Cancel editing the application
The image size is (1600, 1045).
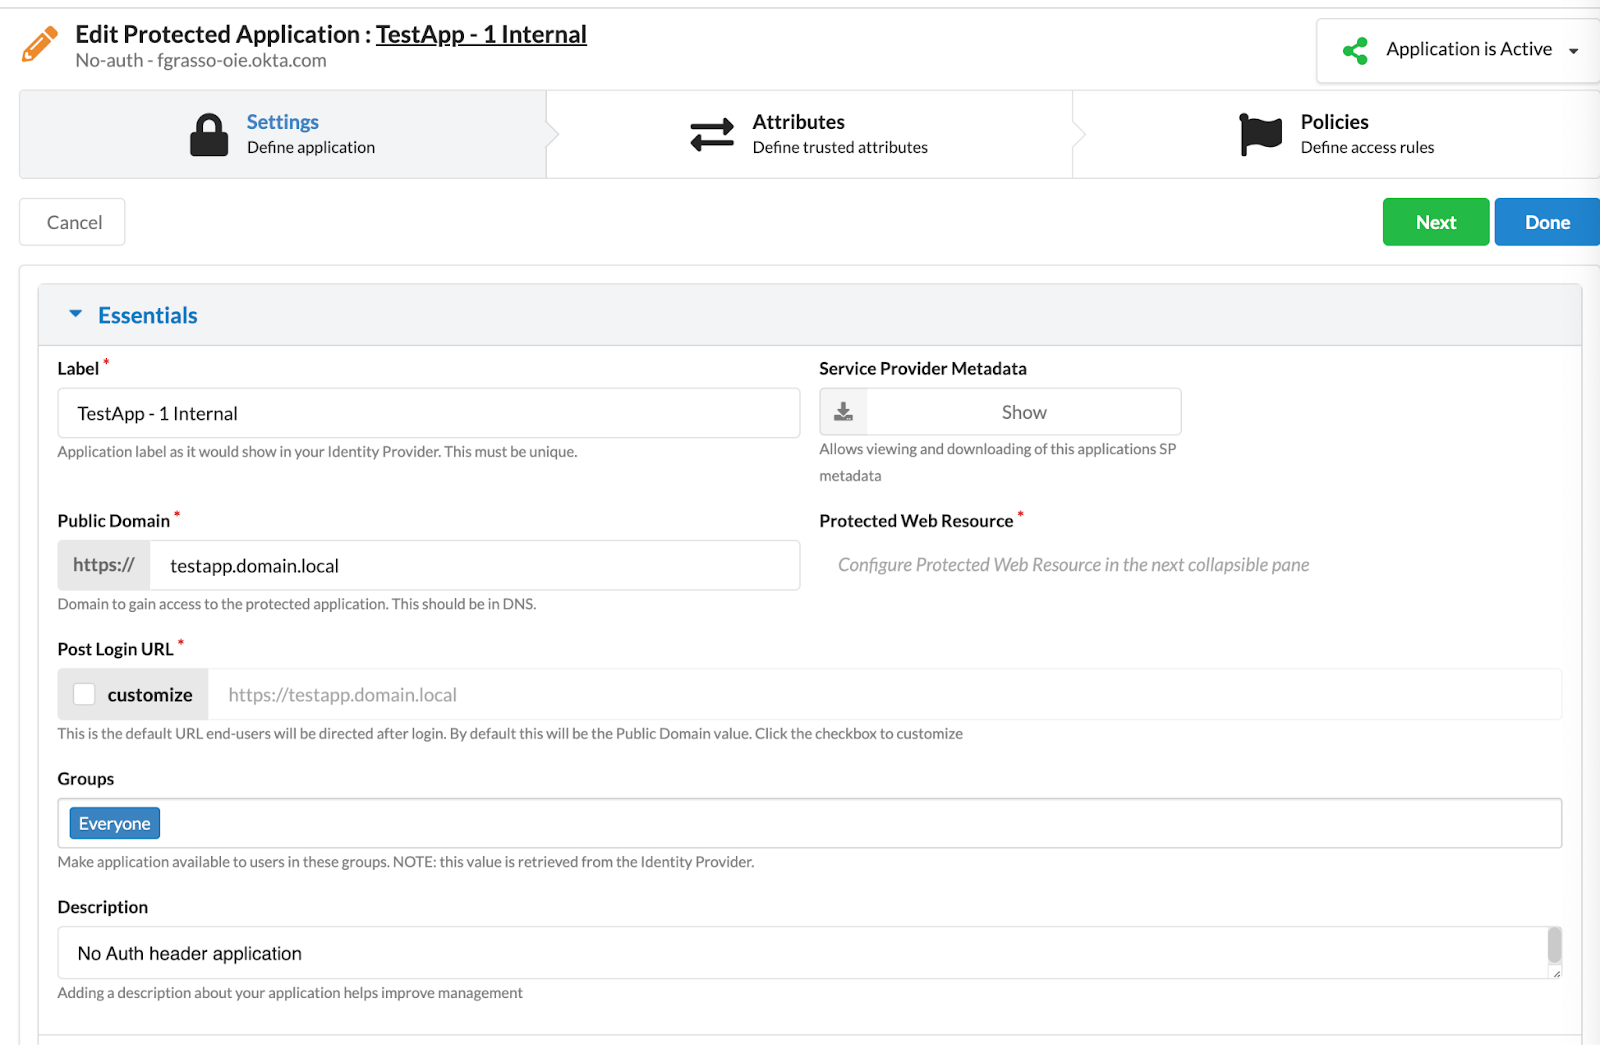pyautogui.click(x=73, y=222)
